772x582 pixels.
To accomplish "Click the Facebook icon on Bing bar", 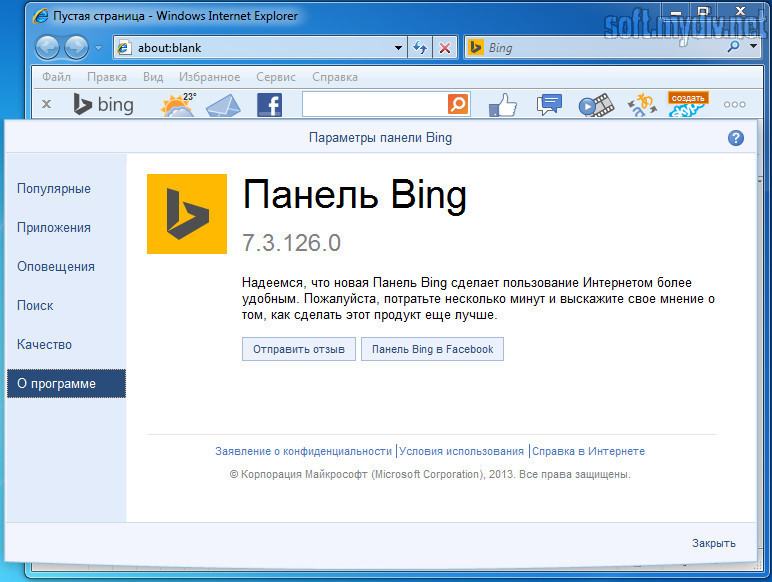I will pyautogui.click(x=269, y=105).
